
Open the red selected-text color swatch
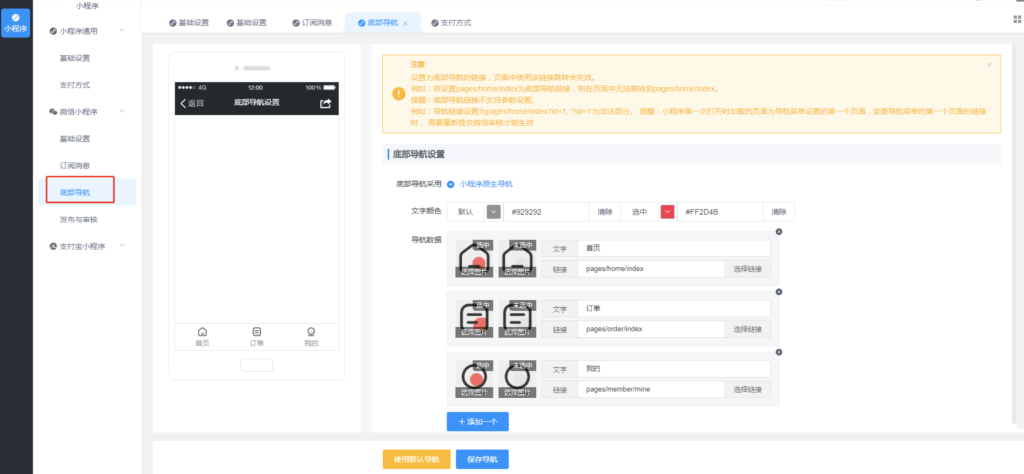(667, 212)
